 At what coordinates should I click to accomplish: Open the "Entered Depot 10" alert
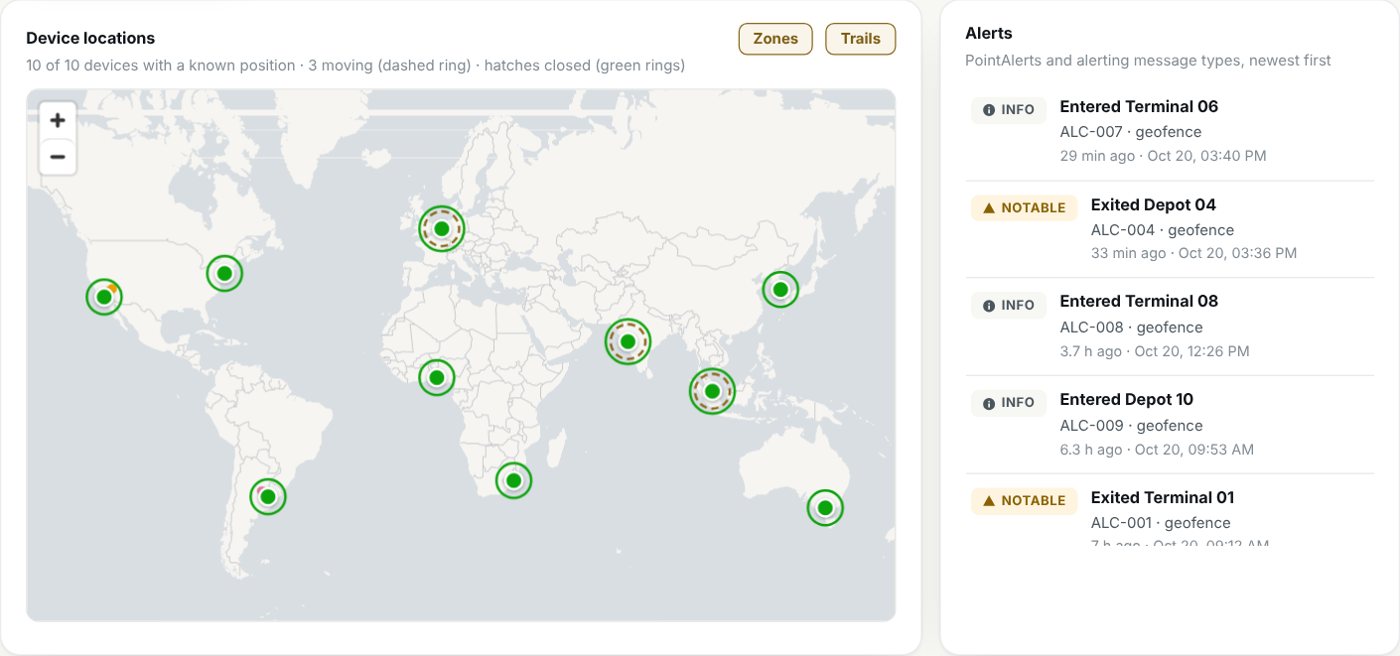click(x=1170, y=425)
